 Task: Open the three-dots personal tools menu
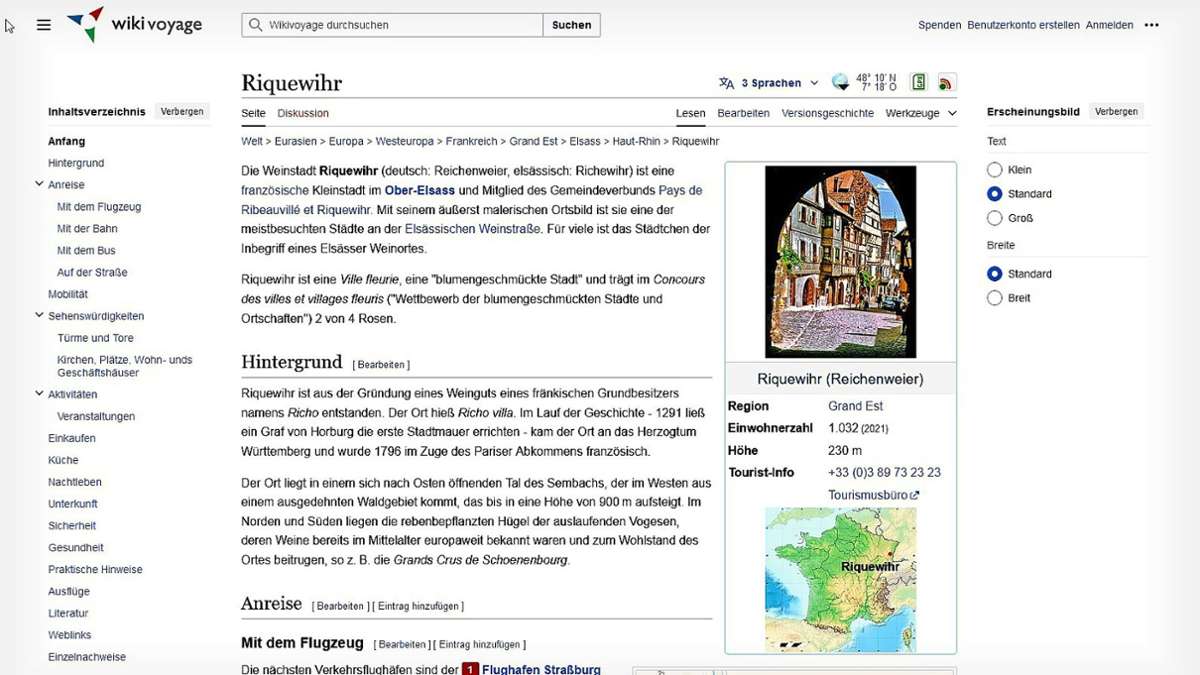pyautogui.click(x=1152, y=25)
